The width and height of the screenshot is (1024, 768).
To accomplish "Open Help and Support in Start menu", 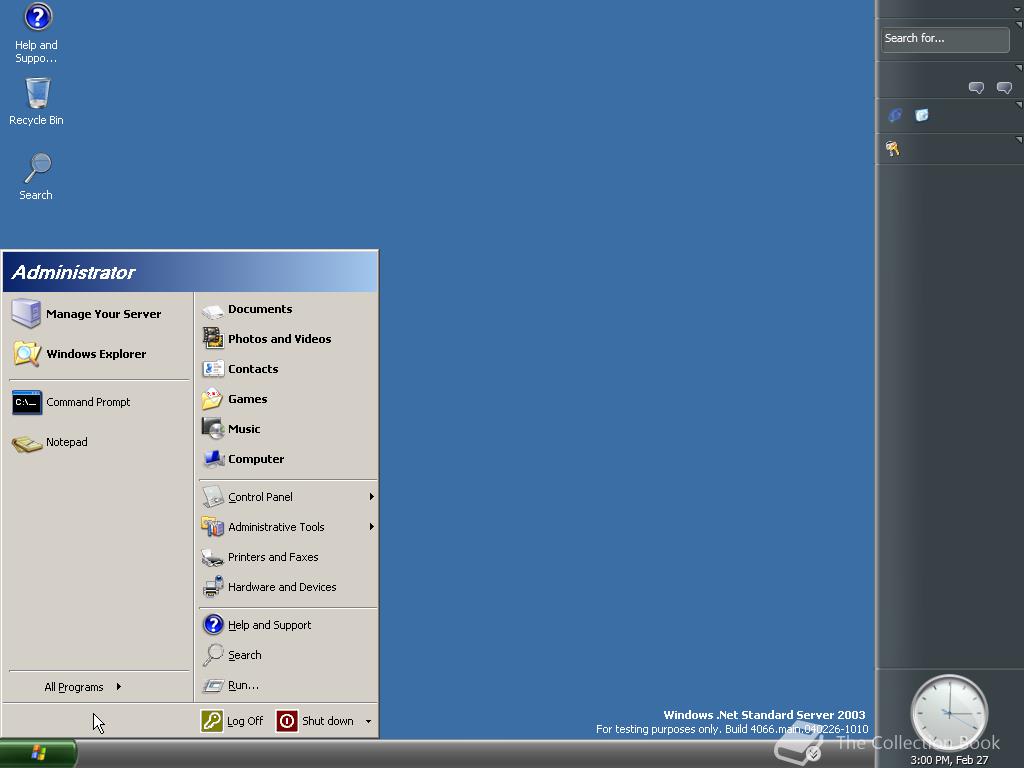I will pos(287,625).
